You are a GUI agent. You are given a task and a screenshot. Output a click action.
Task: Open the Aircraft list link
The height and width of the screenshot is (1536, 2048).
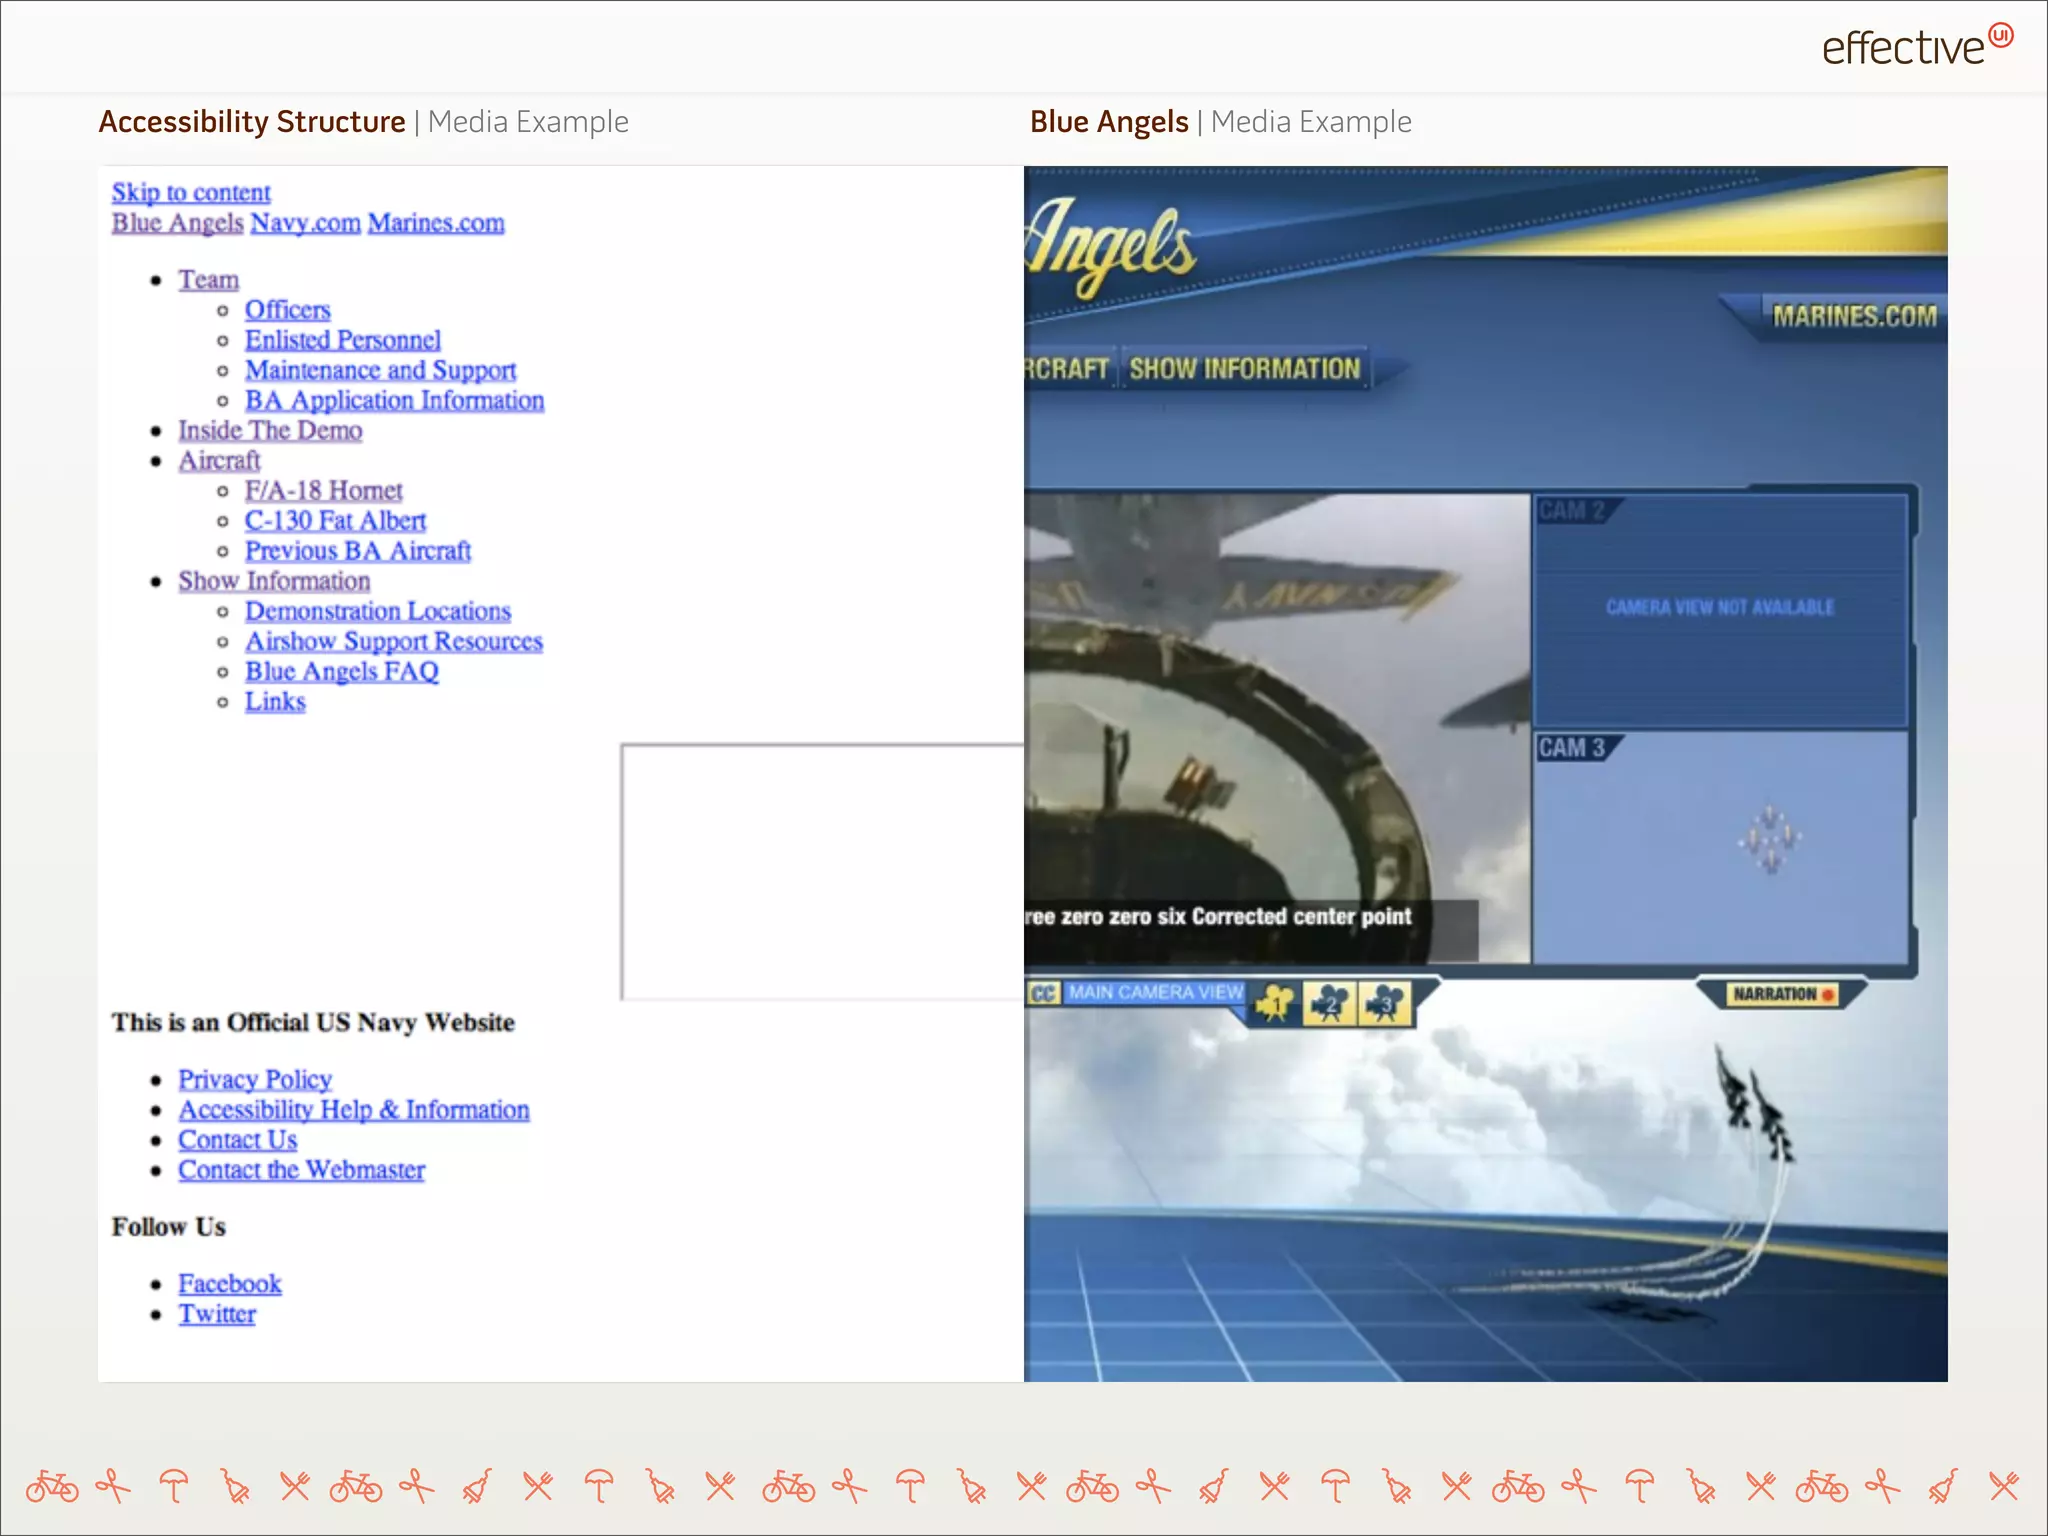[x=219, y=460]
